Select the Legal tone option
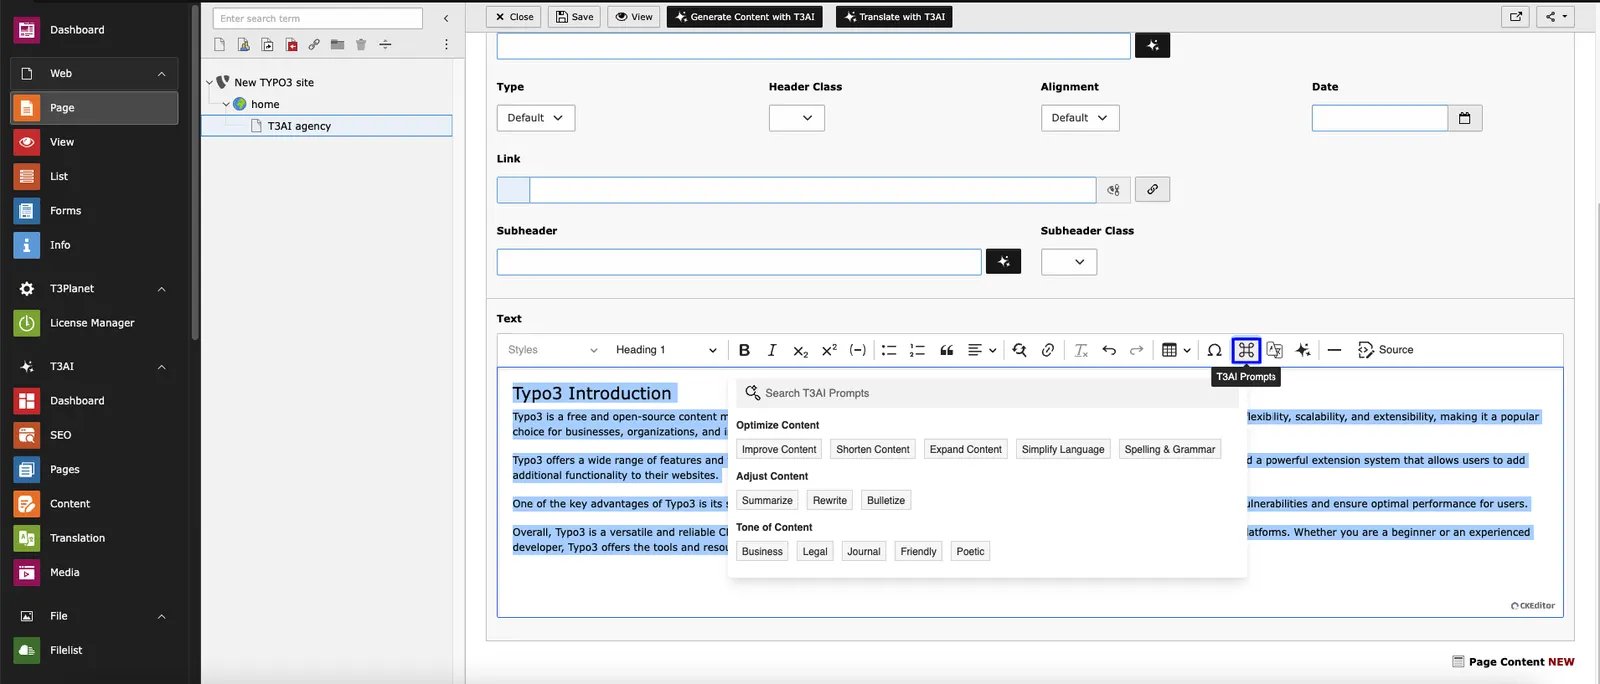Viewport: 1600px width, 684px height. [815, 551]
